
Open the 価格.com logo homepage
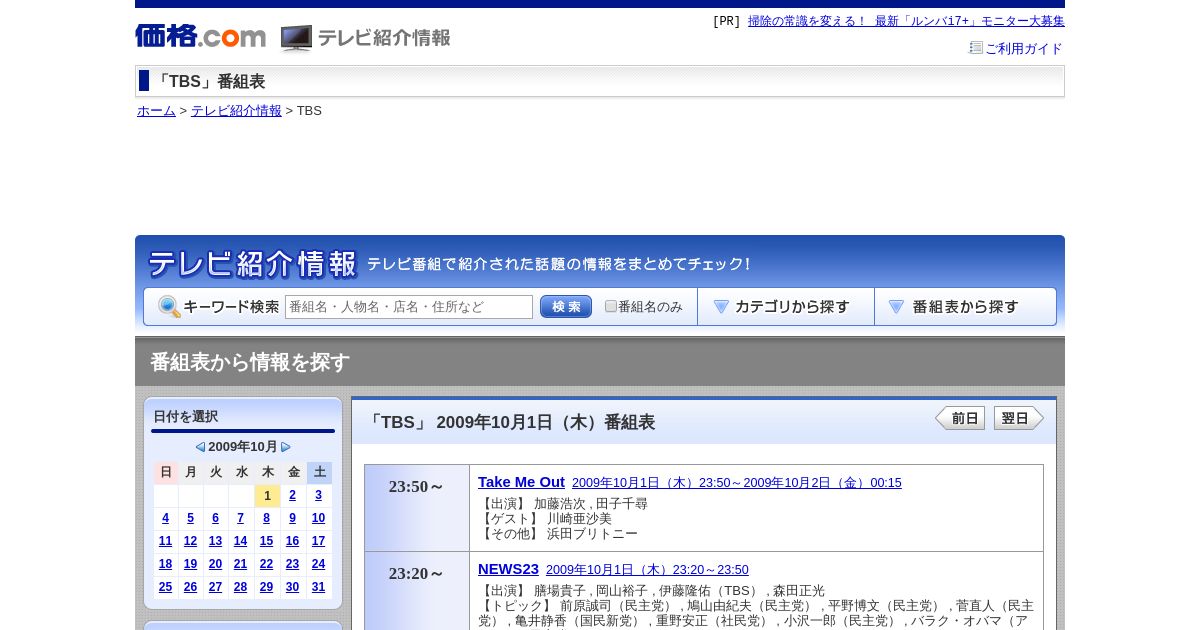coord(201,36)
